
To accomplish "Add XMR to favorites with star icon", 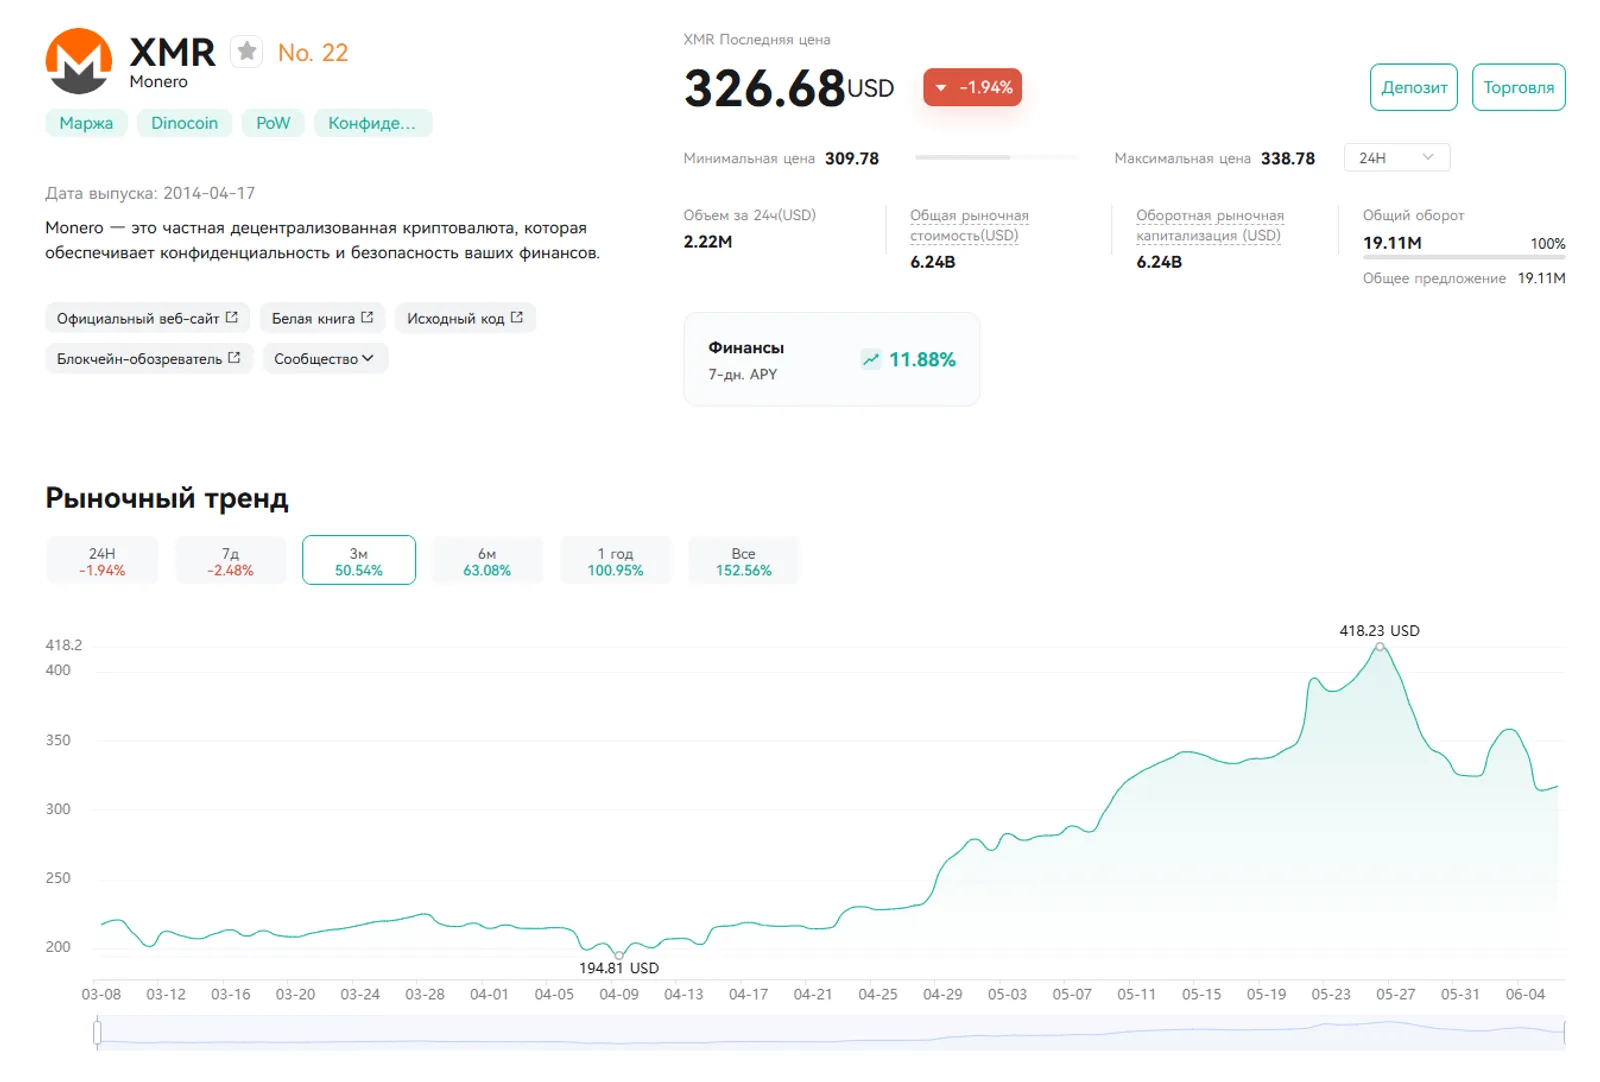I will 247,51.
